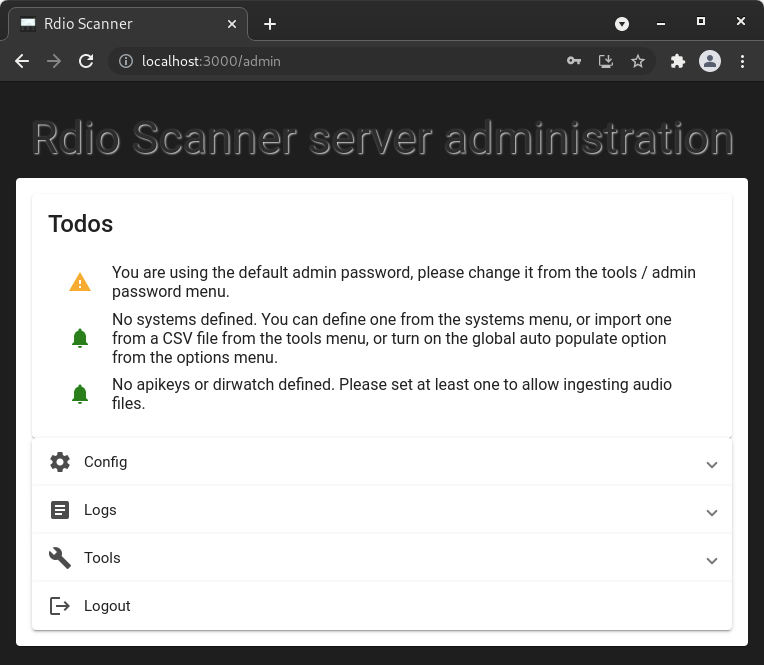Open the Logs panel label

(100, 510)
